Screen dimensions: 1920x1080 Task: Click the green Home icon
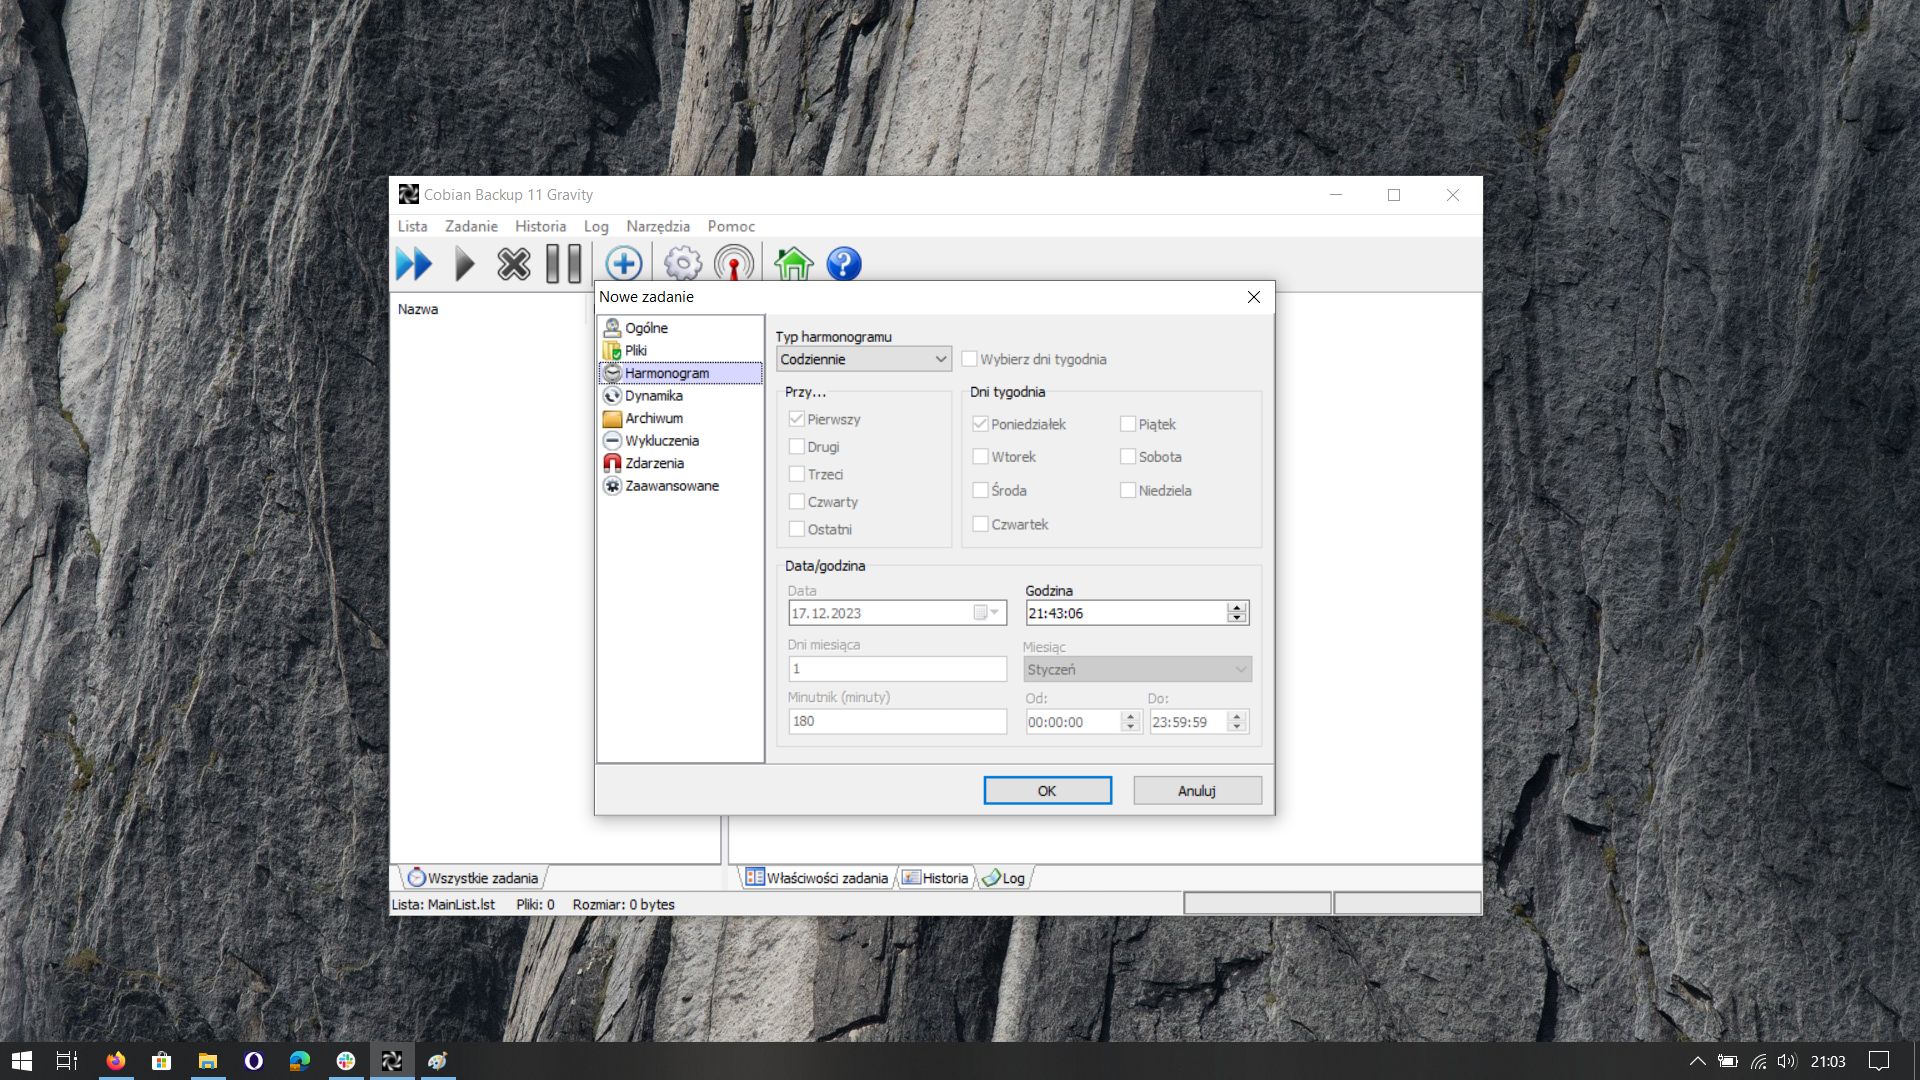click(x=793, y=265)
